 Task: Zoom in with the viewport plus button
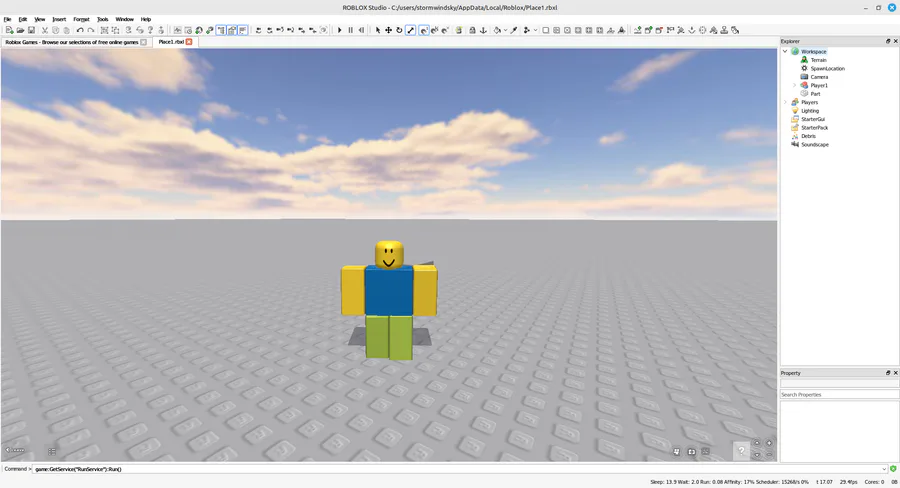pyautogui.click(x=769, y=443)
